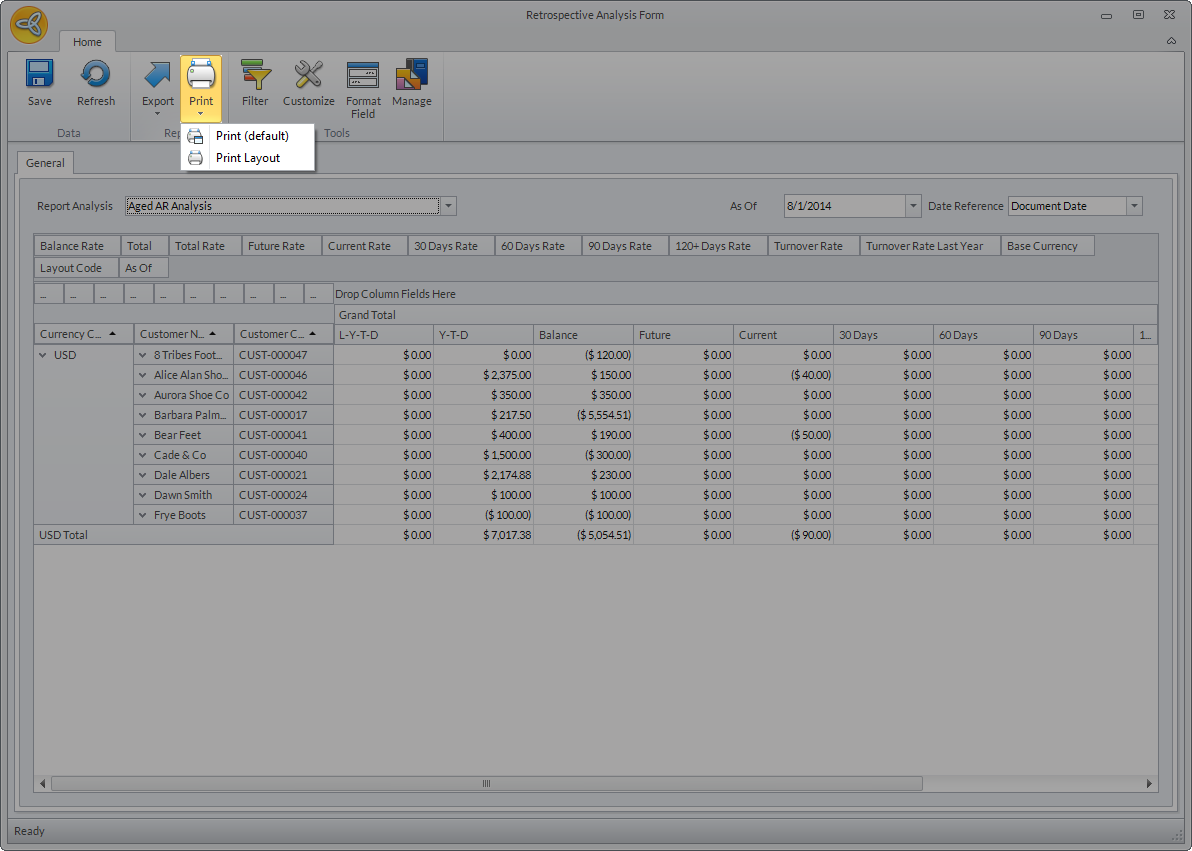
Task: Click the Format Field icon
Action: pyautogui.click(x=363, y=76)
